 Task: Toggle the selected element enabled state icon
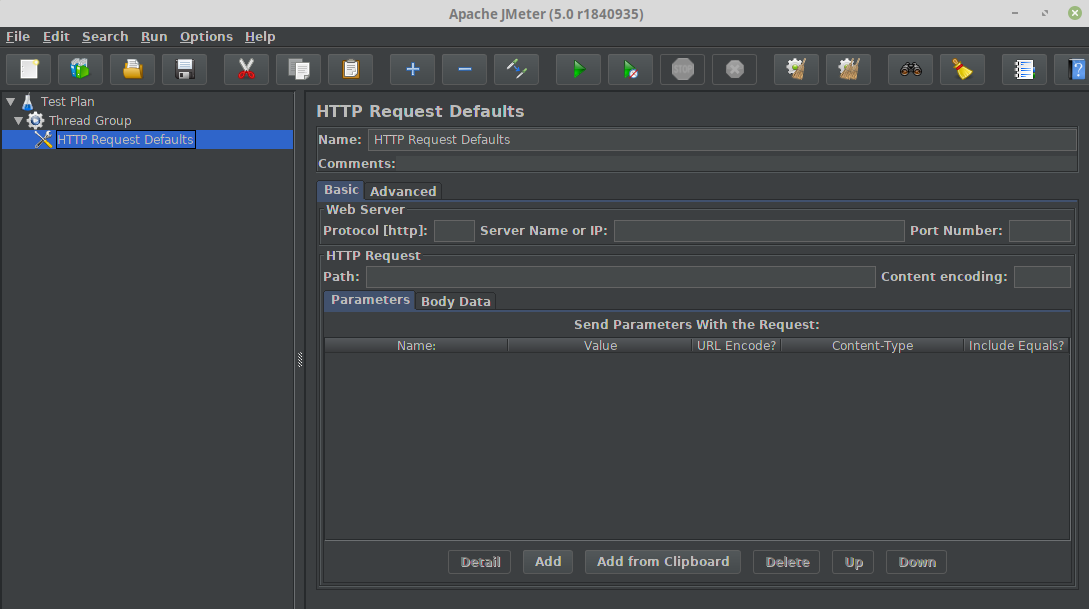pos(517,69)
